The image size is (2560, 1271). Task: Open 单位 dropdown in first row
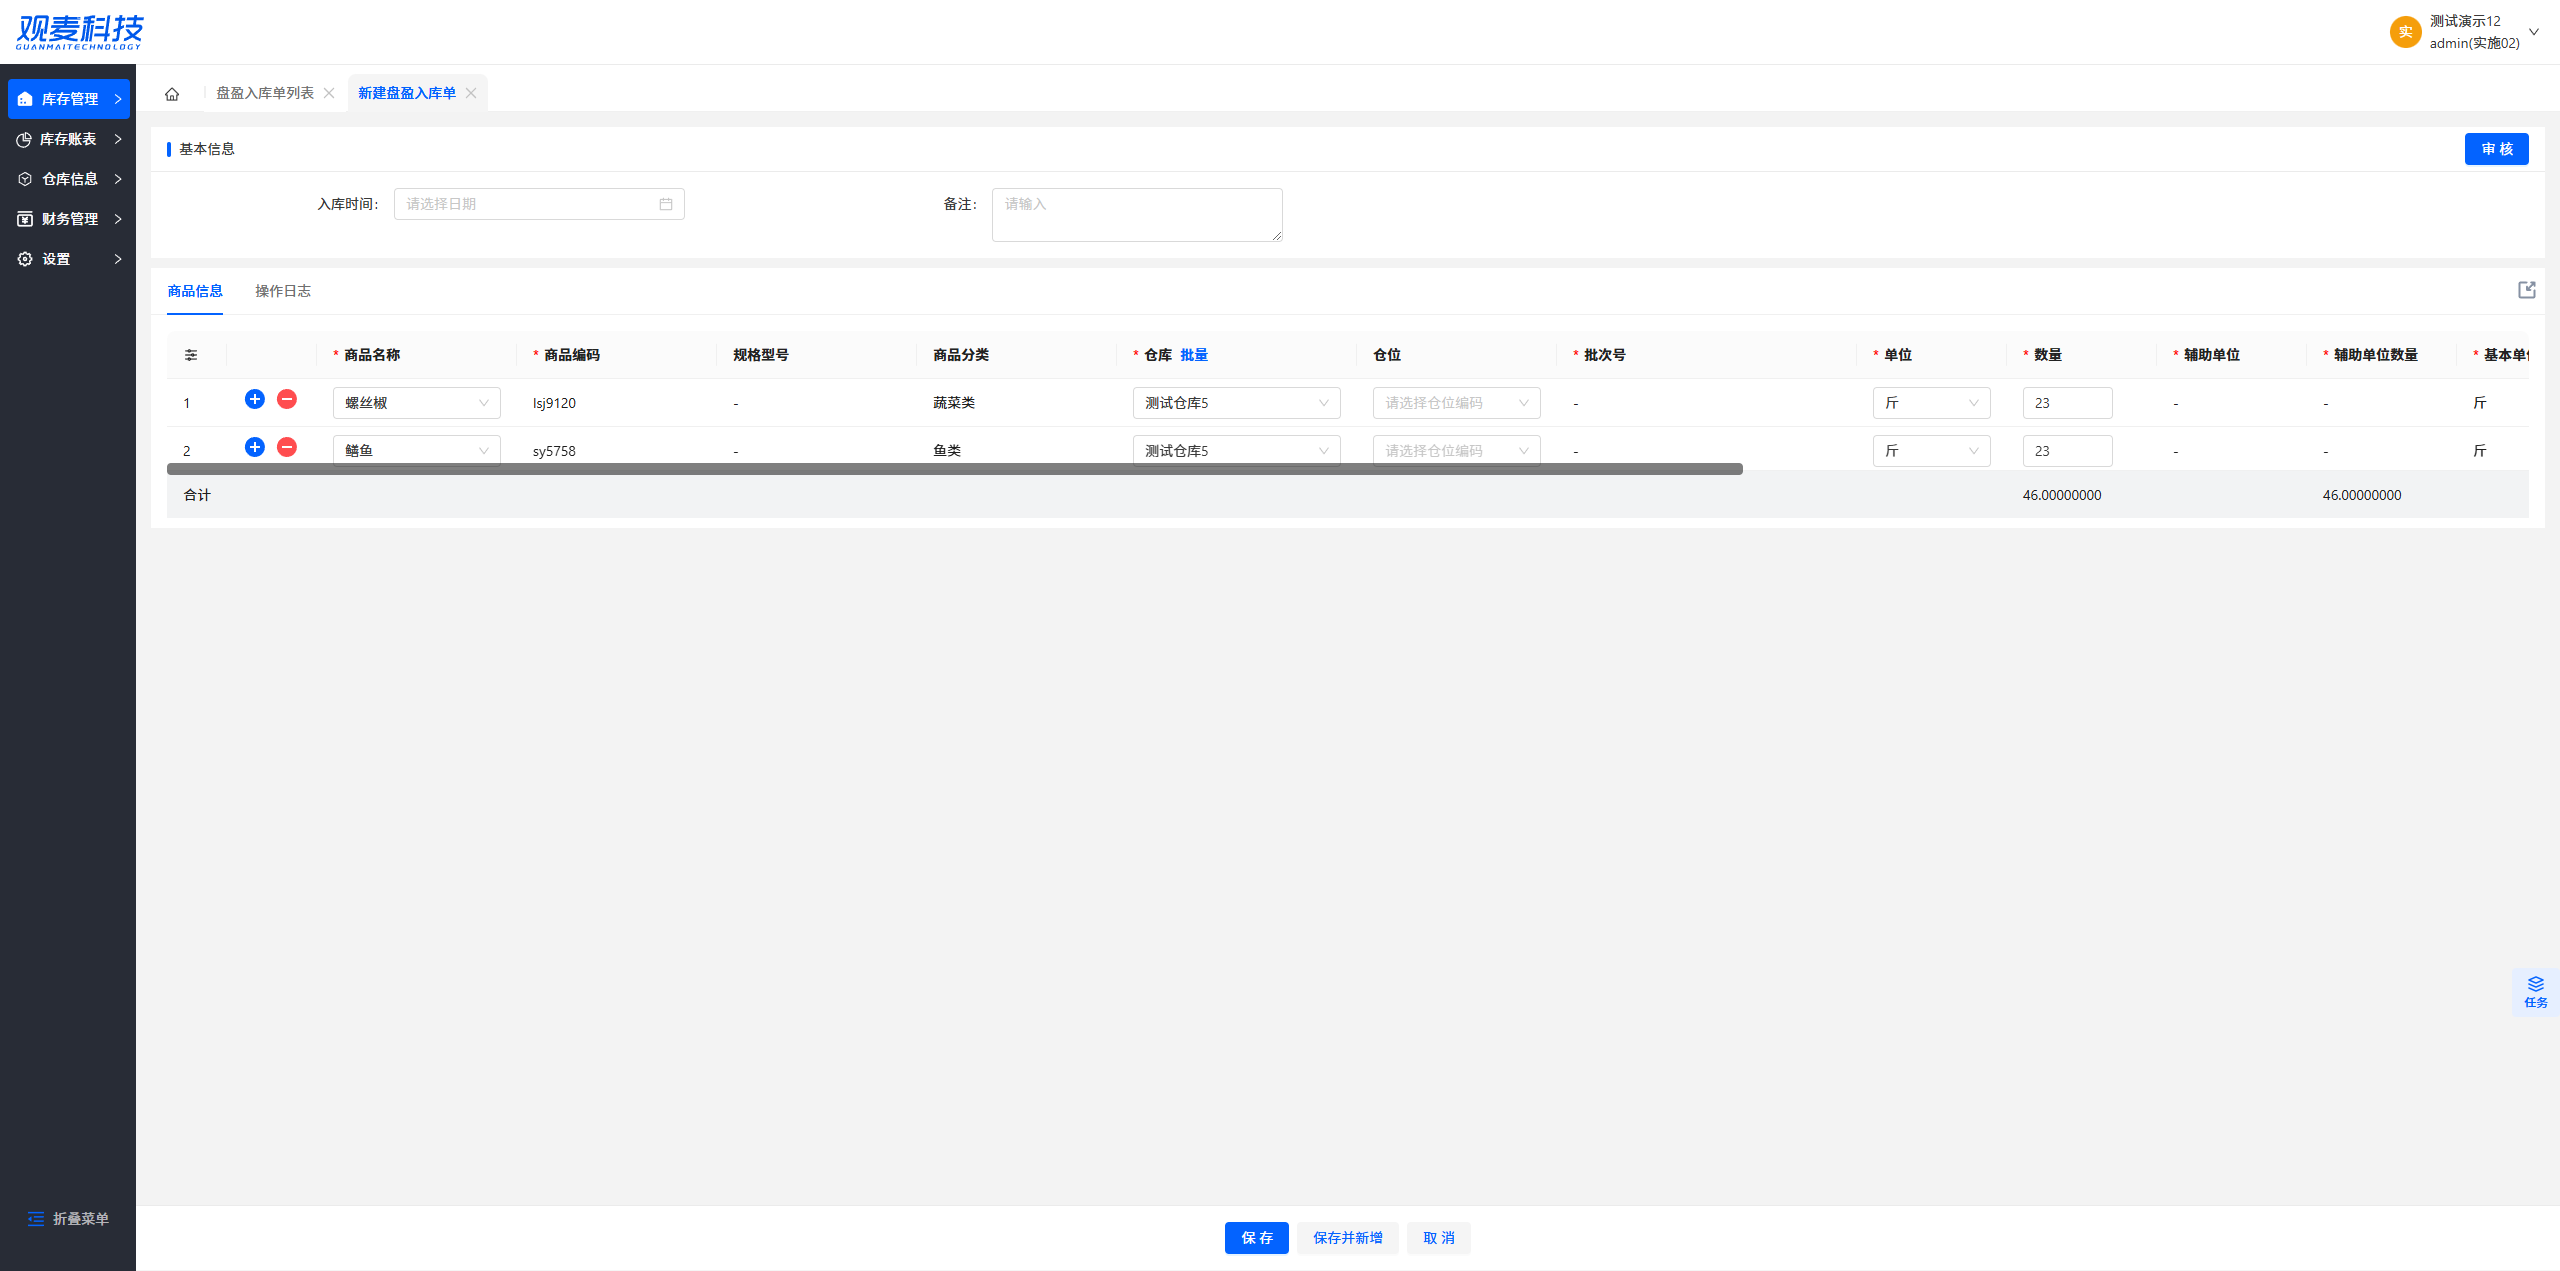click(1930, 403)
